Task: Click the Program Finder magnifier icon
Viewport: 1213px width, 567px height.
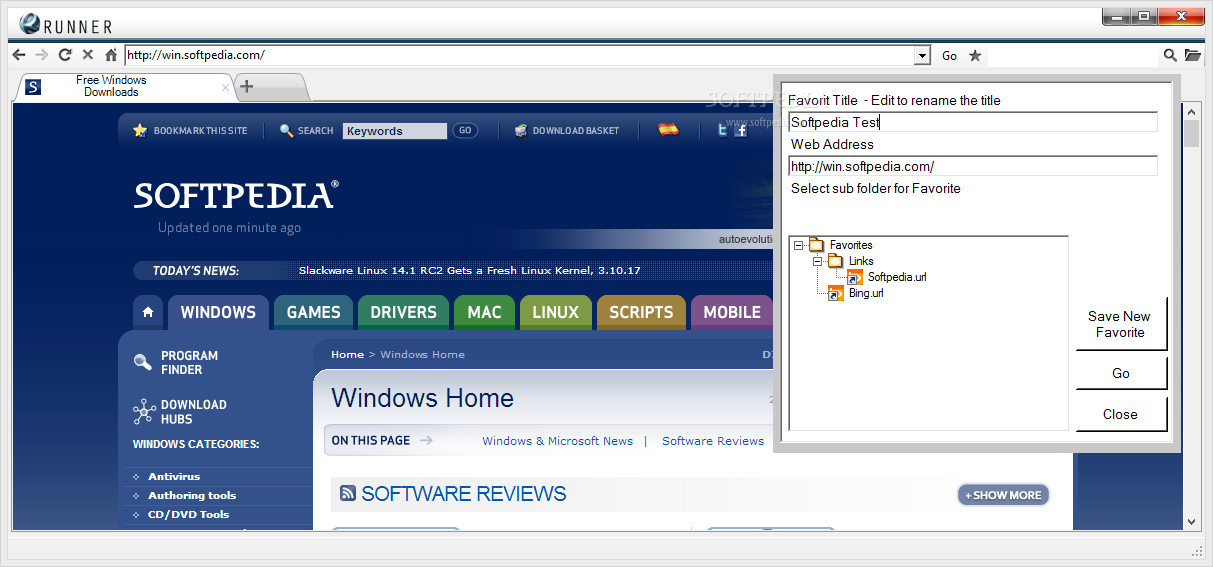Action: (143, 362)
